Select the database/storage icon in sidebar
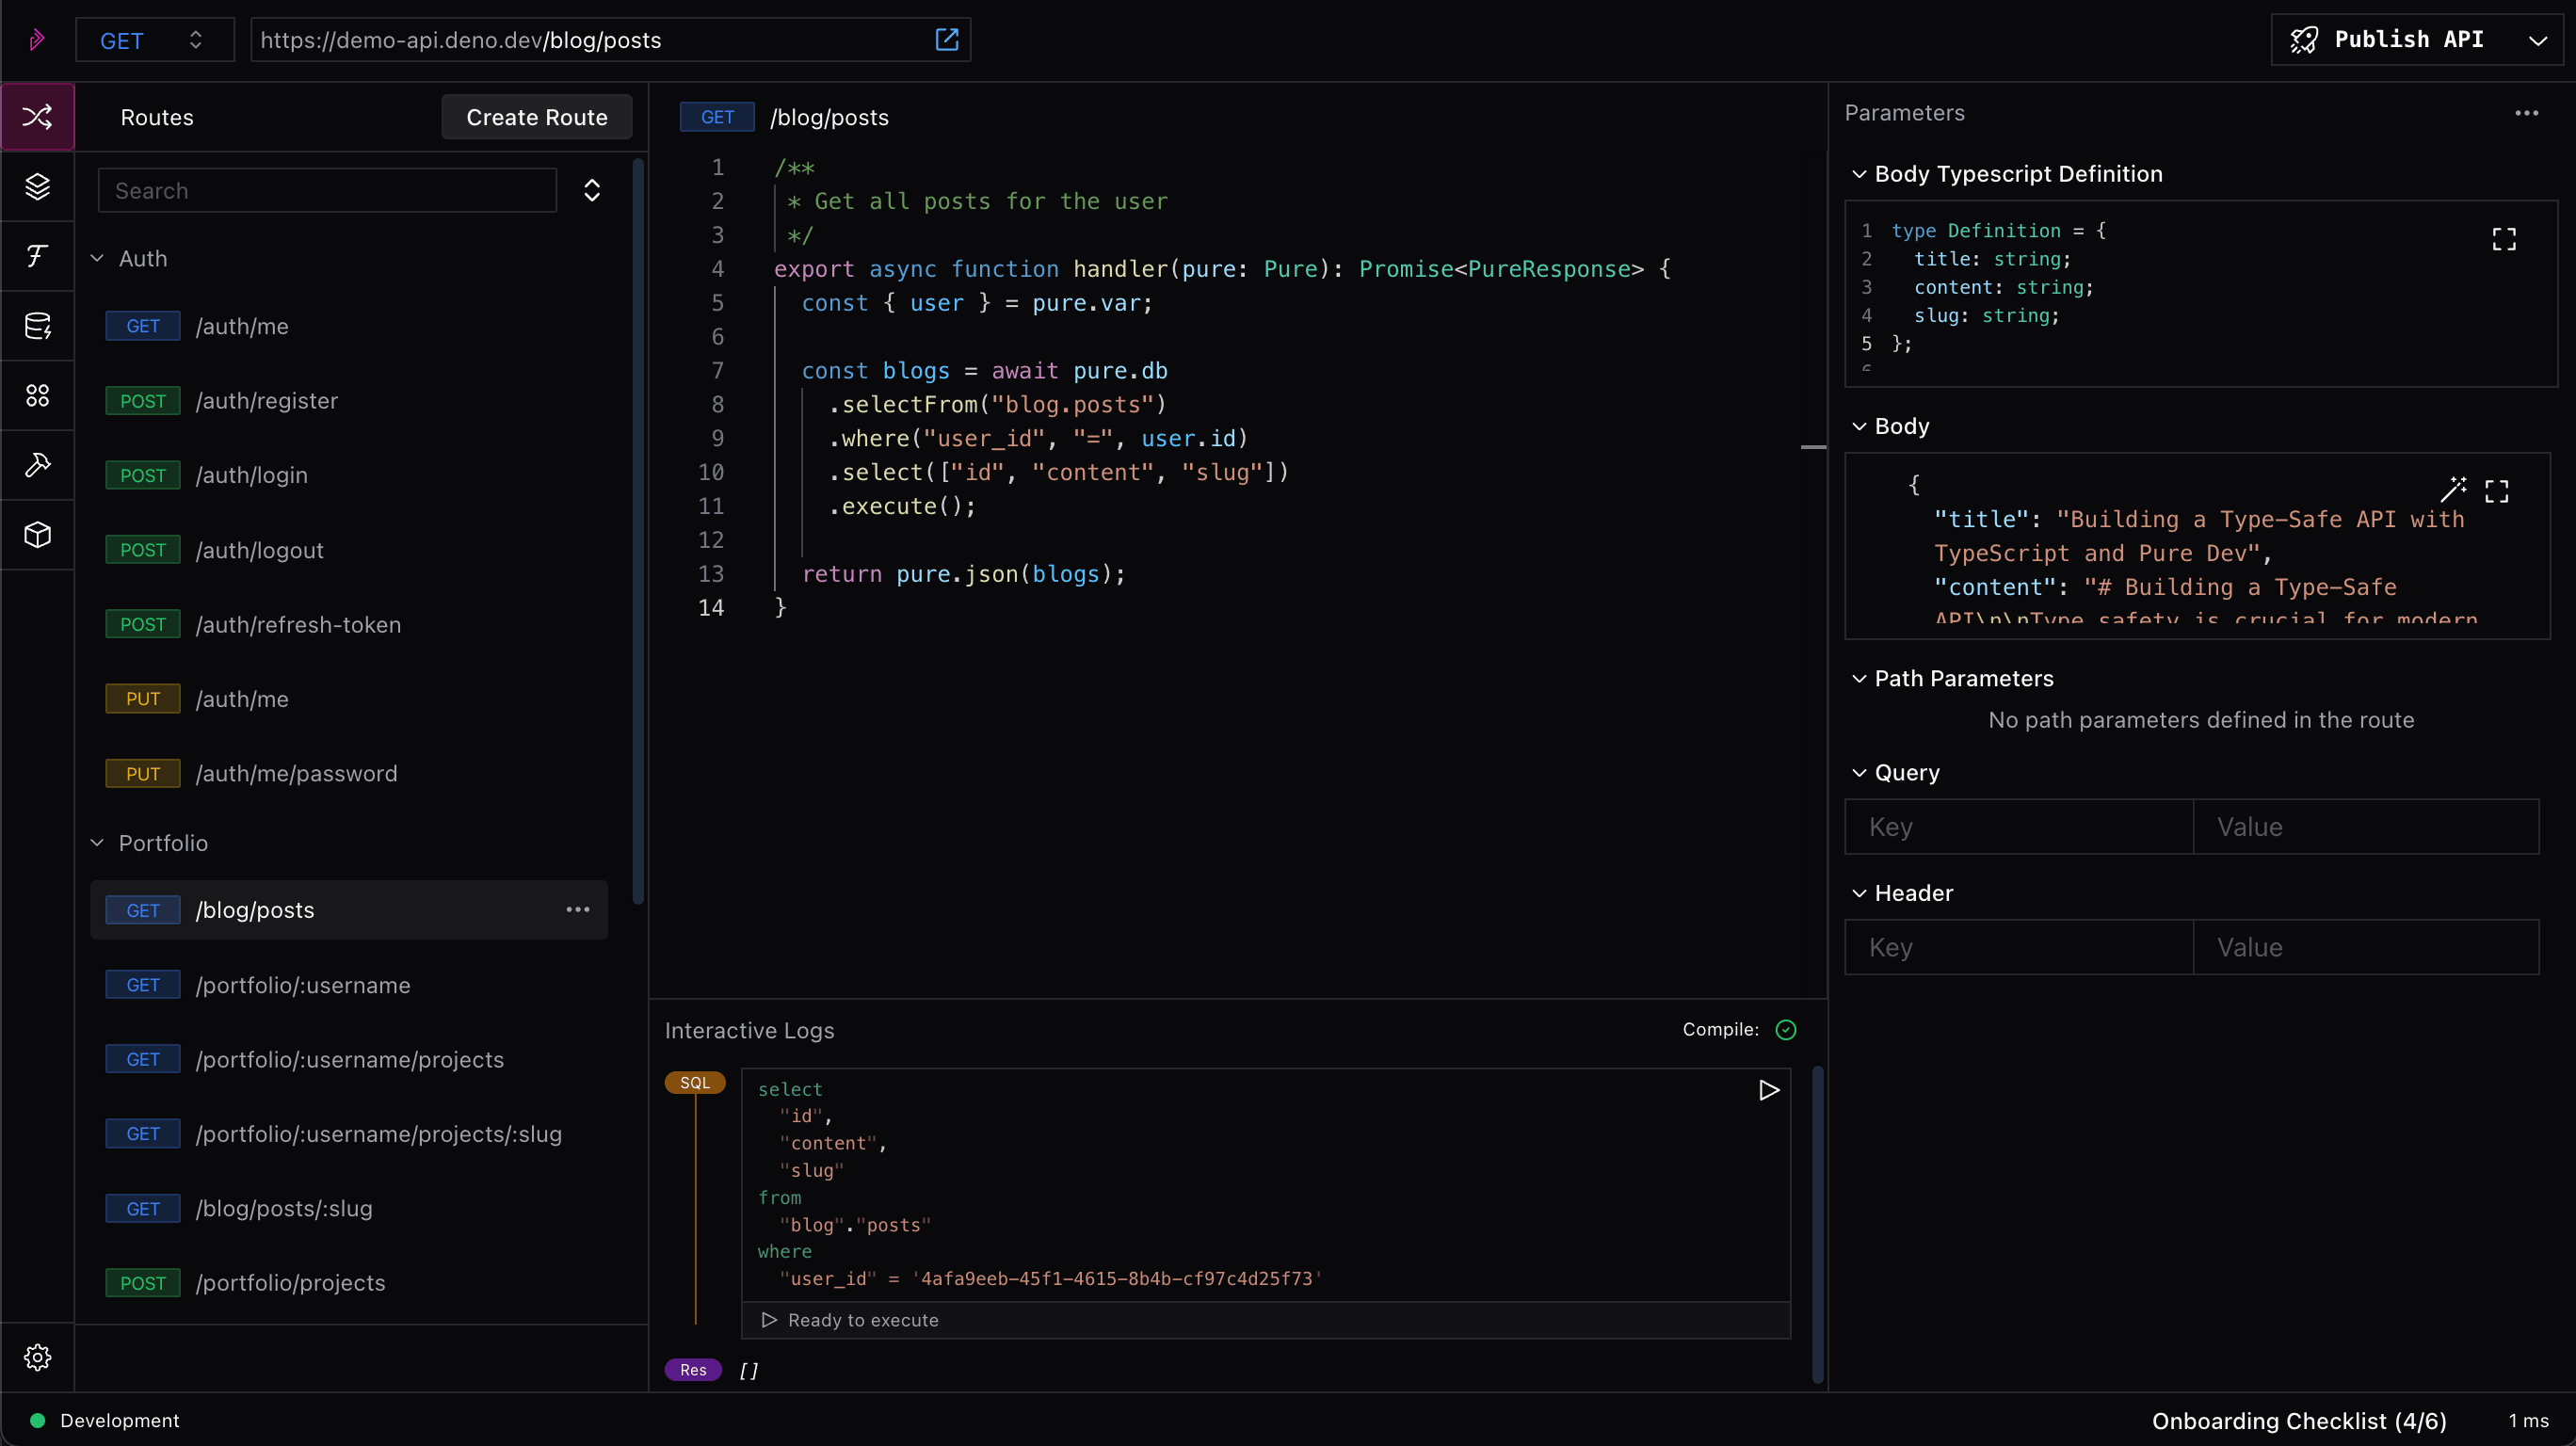2576x1446 pixels. (x=37, y=326)
